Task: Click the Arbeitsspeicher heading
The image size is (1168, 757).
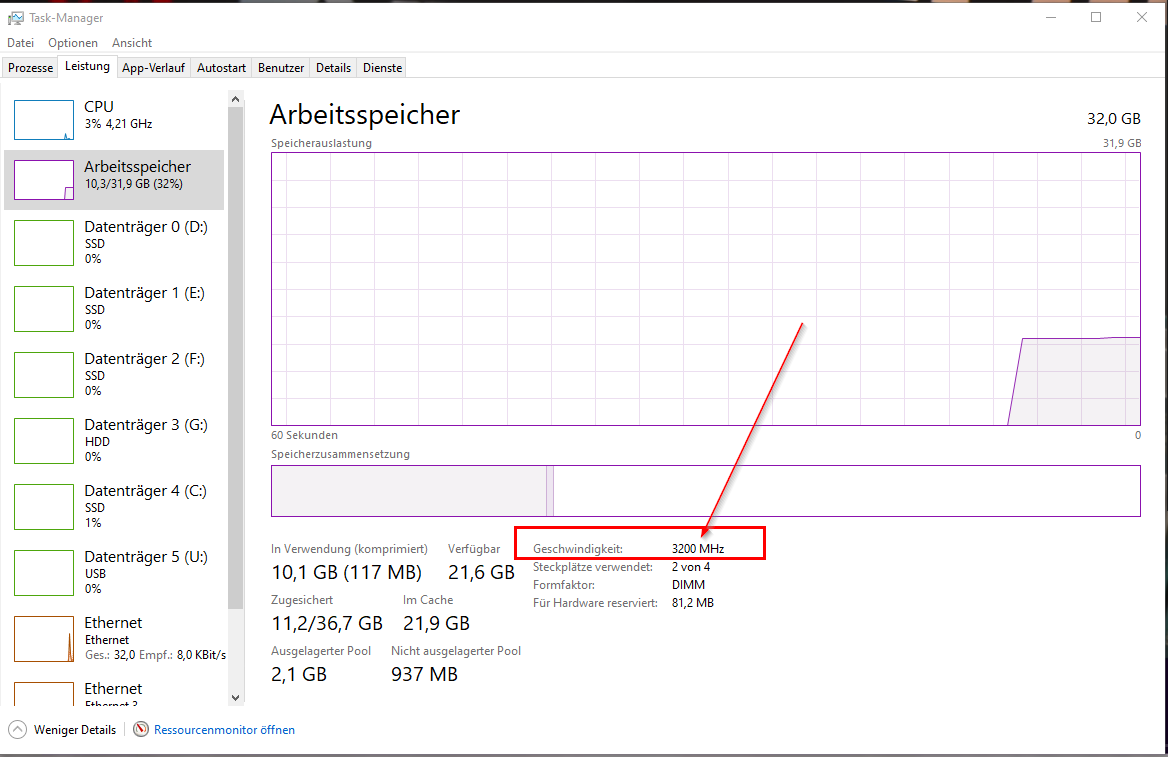Action: click(364, 115)
